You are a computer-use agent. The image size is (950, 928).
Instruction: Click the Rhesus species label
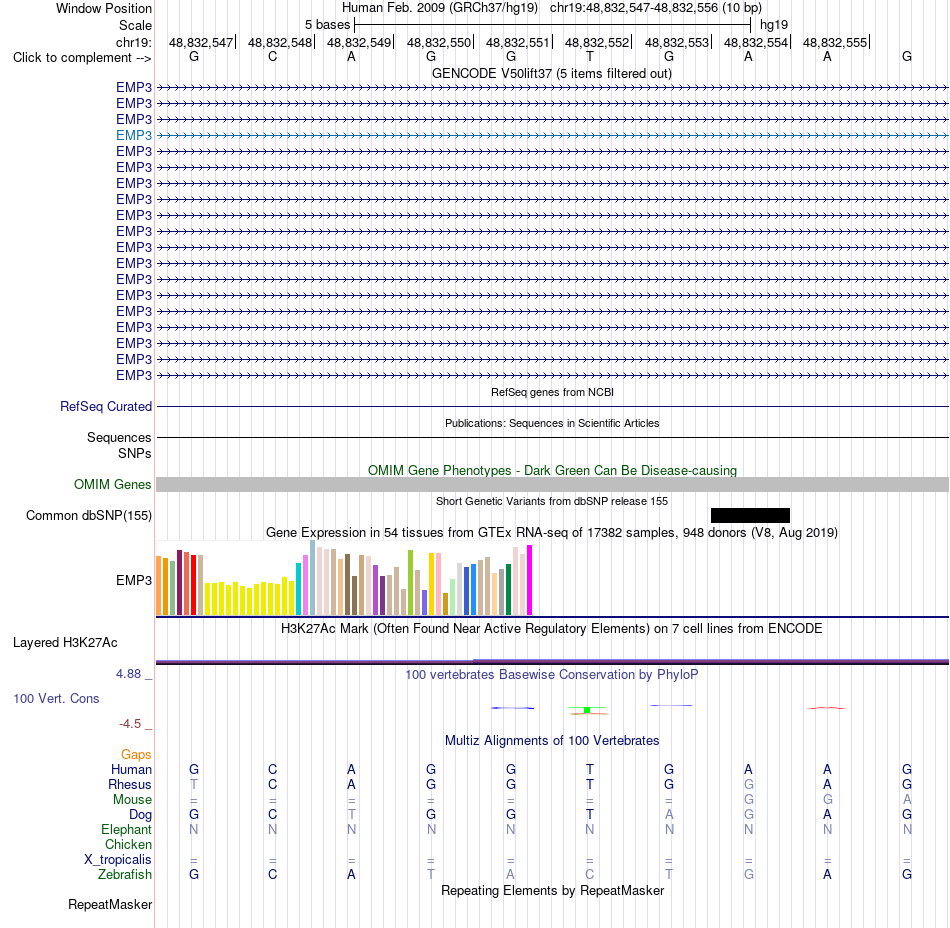tap(130, 784)
